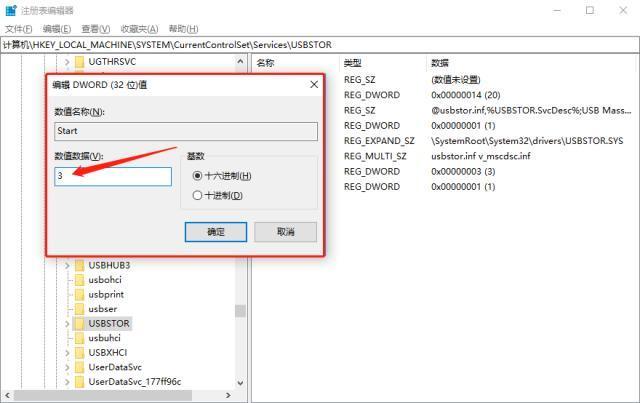Click the registry path address bar
This screenshot has width=640, height=403.
click(x=320, y=45)
